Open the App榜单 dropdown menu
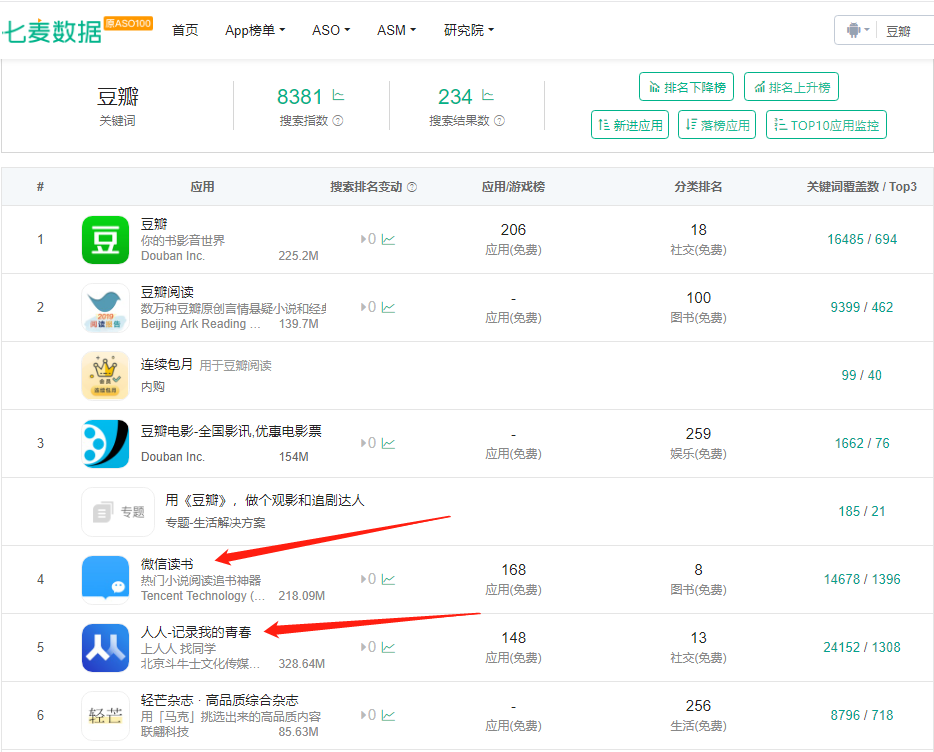Viewport: 934px width, 752px height. [x=255, y=30]
